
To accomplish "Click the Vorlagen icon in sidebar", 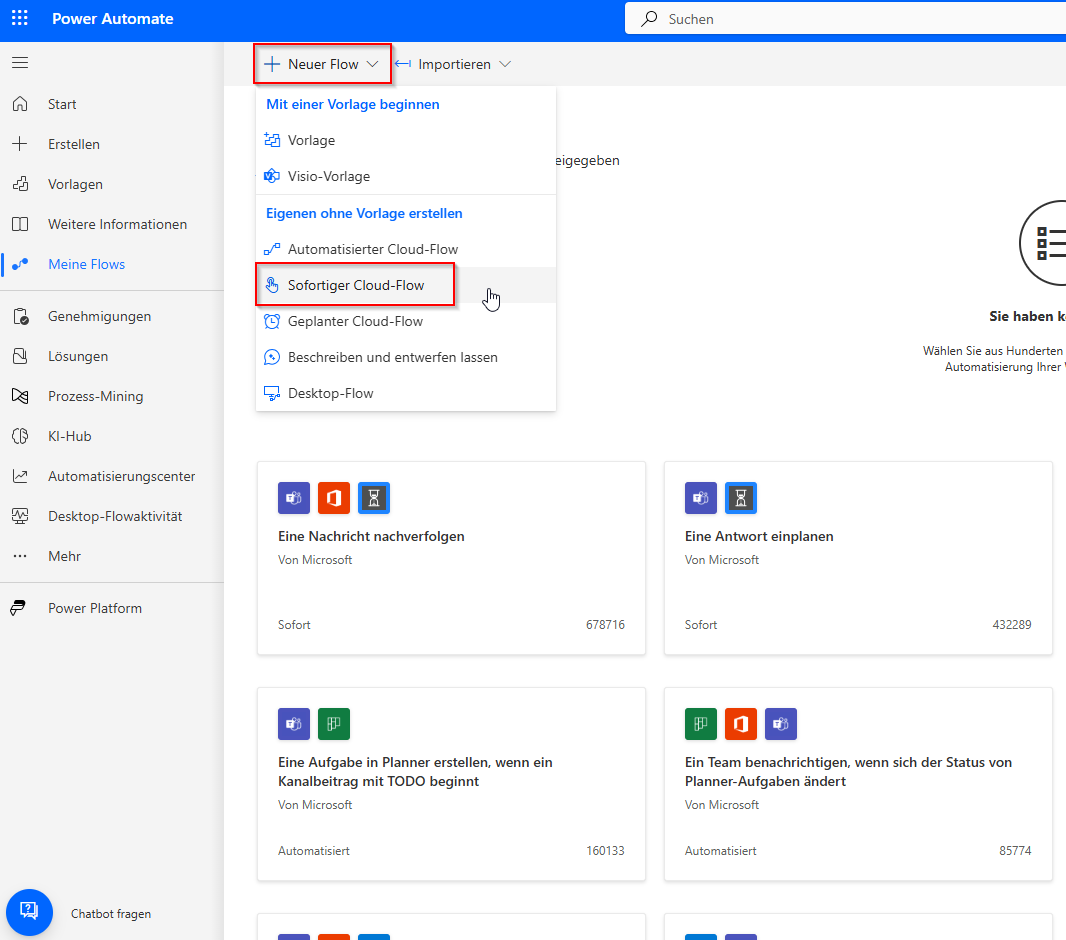I will pyautogui.click(x=20, y=184).
